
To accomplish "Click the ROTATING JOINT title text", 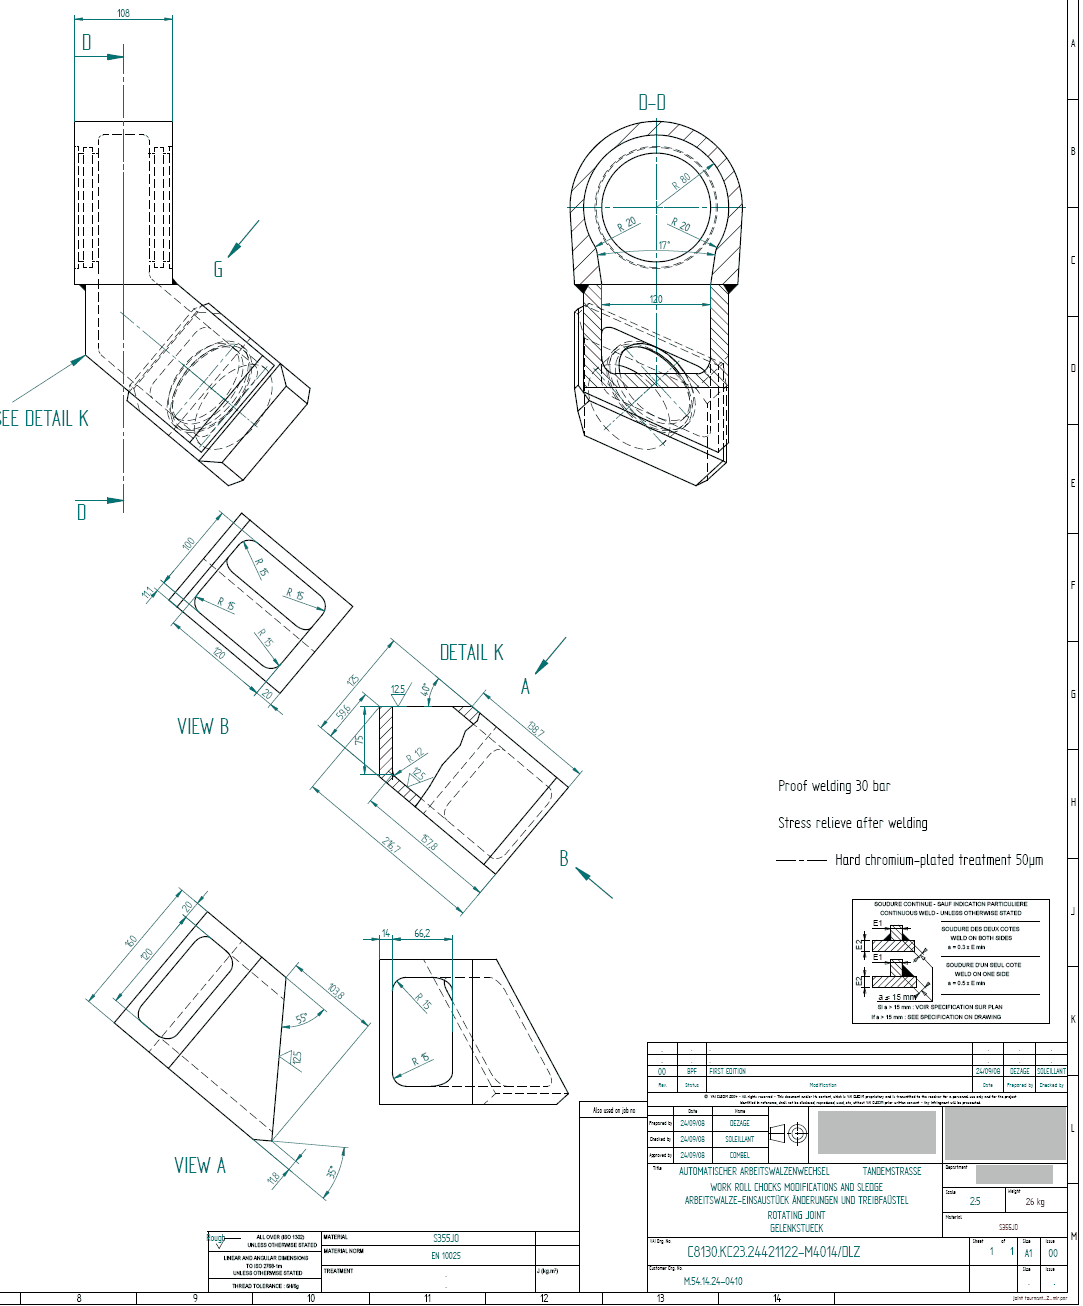I will (796, 1215).
